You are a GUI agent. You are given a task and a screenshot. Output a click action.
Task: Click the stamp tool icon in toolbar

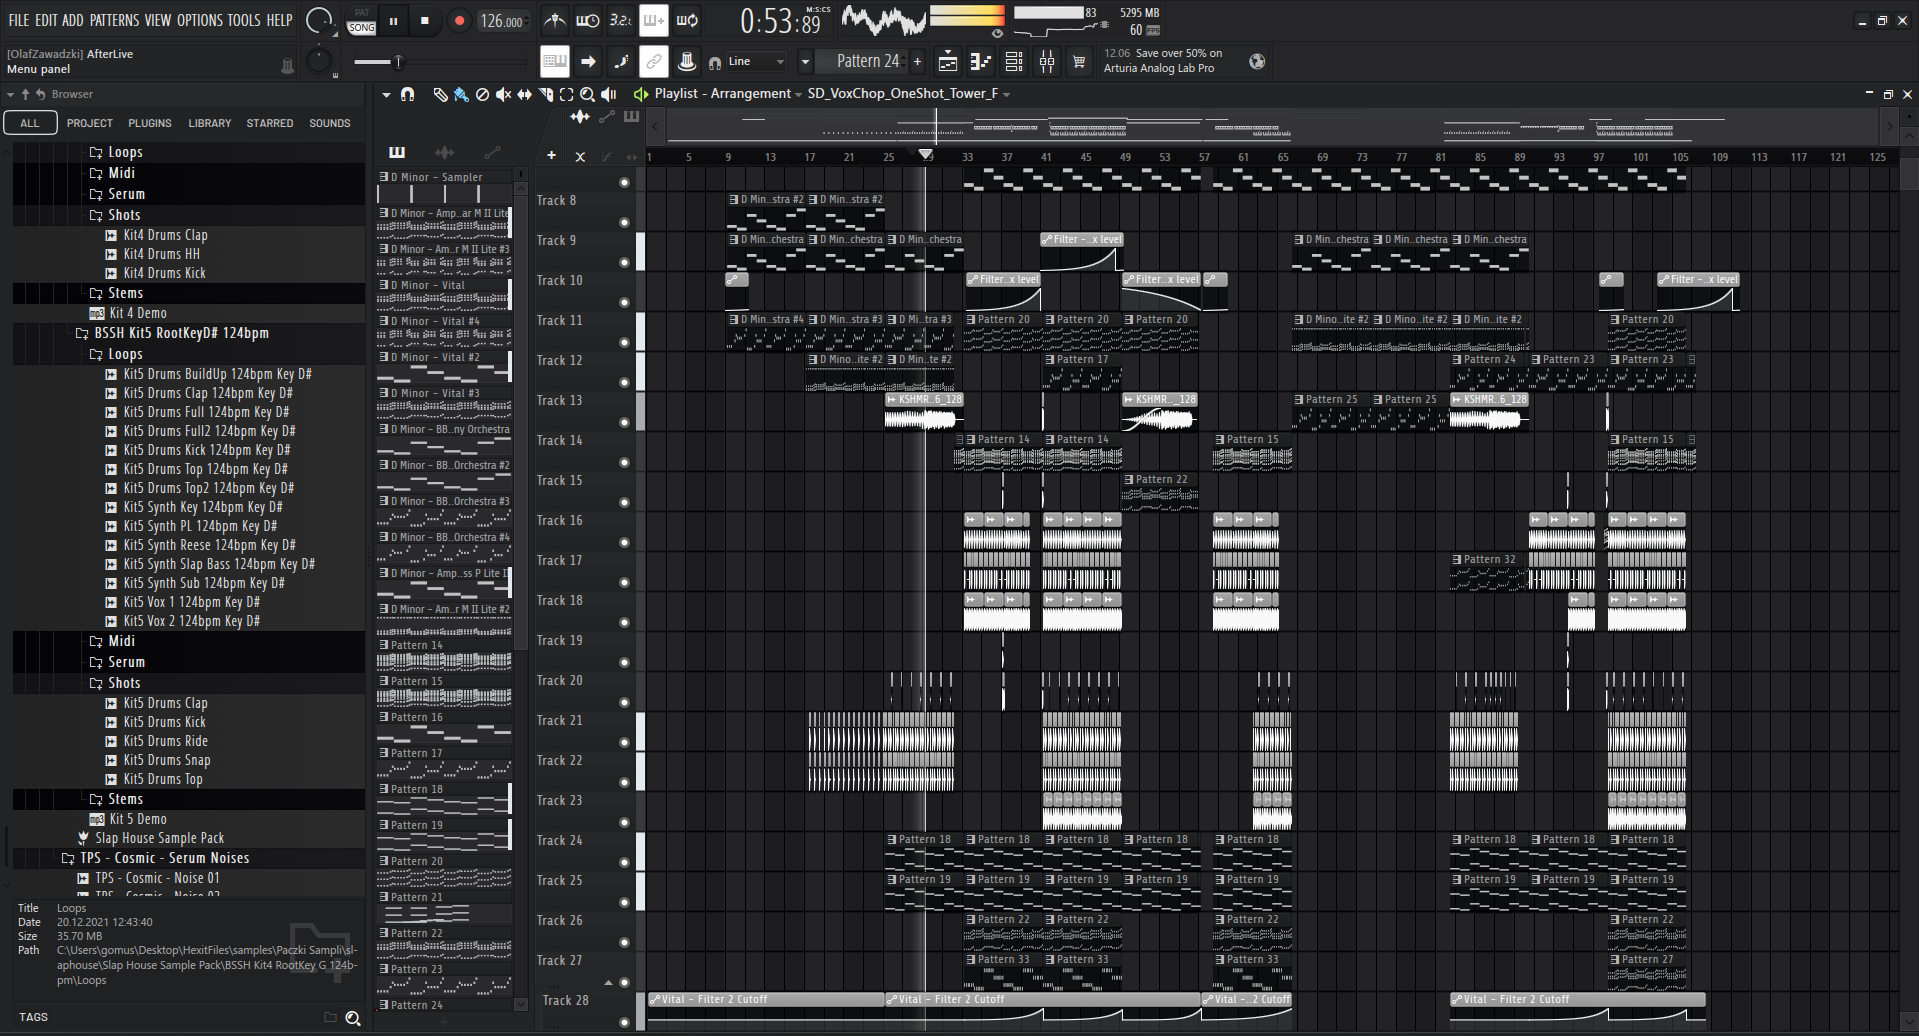(686, 62)
